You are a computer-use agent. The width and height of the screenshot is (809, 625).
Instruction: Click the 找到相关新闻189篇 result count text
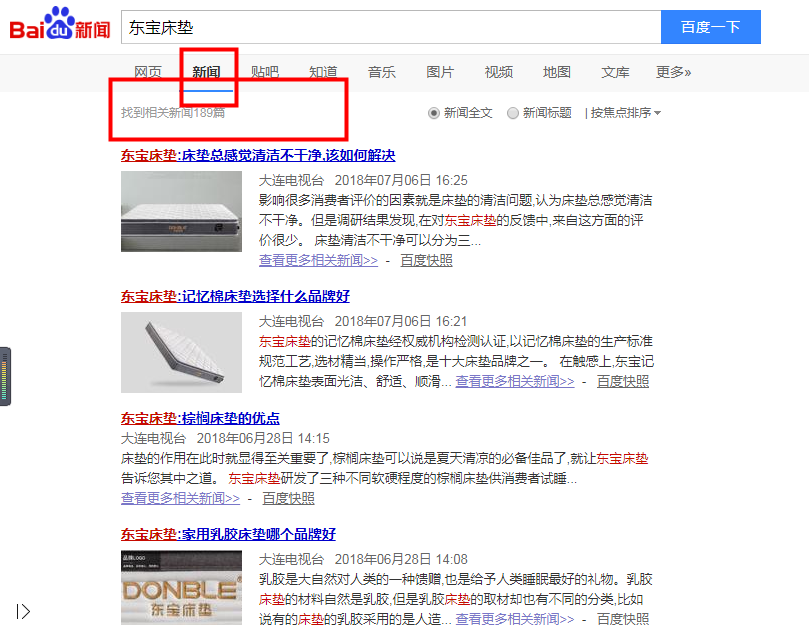coord(173,113)
